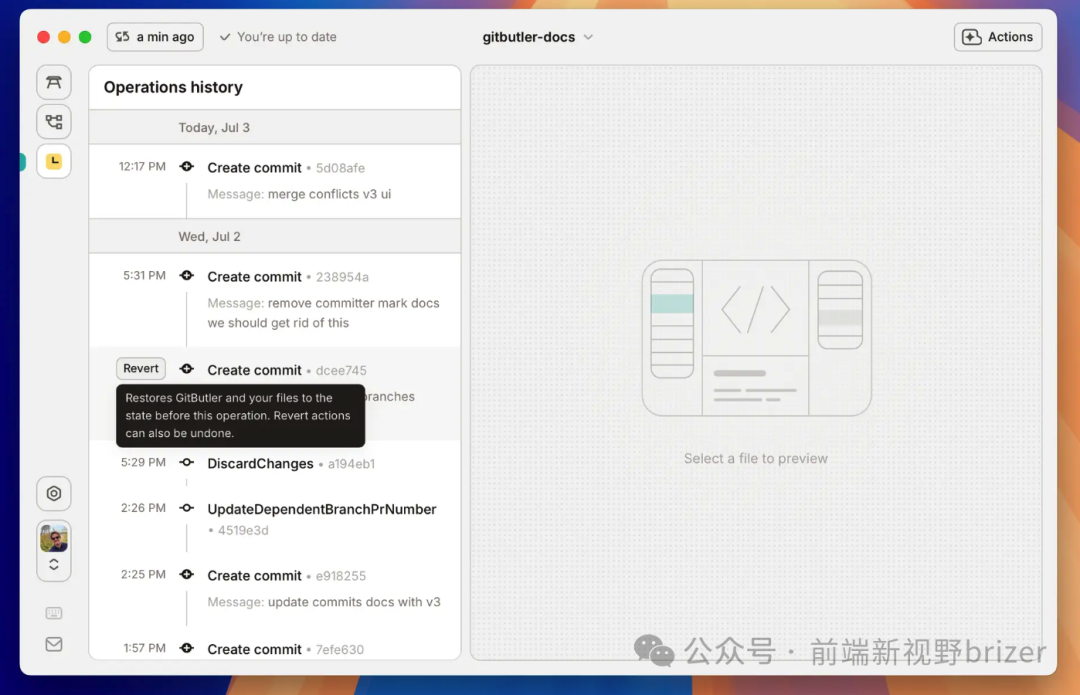The image size is (1080, 695).
Task: Select the Create commit e918255 entry
Action: [x=254, y=576]
